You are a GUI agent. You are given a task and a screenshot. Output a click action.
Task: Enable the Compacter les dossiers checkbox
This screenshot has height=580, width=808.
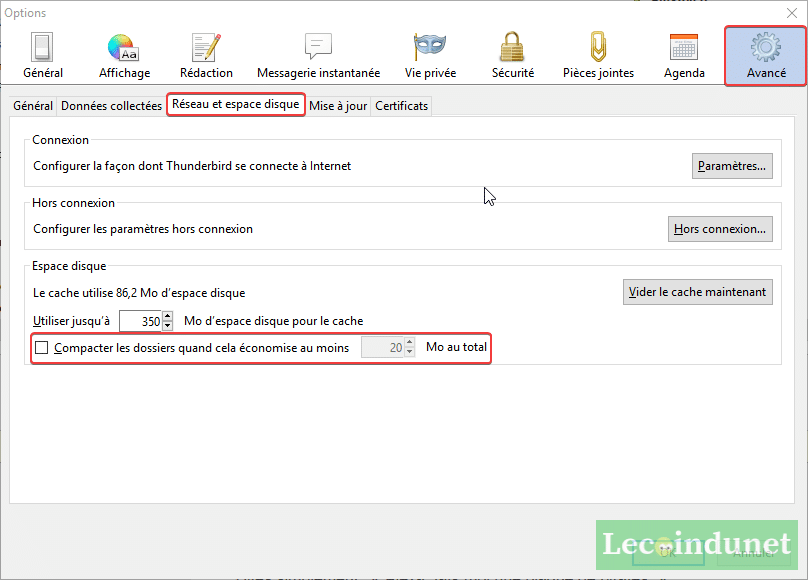[x=42, y=348]
